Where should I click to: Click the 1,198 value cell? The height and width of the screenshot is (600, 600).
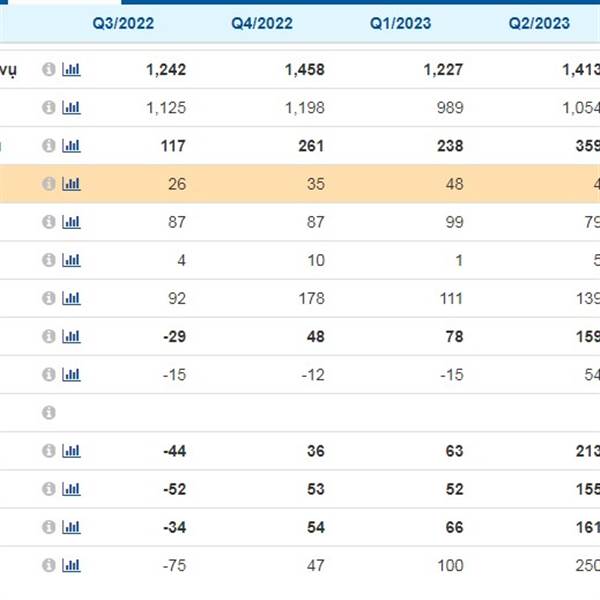coord(305,108)
